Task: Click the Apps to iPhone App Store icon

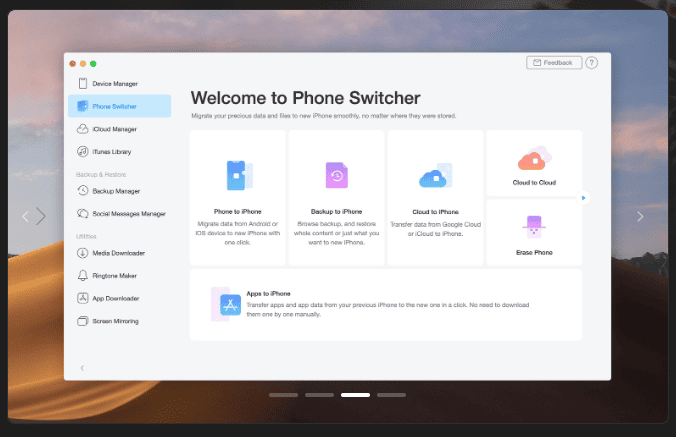Action: pyautogui.click(x=226, y=305)
